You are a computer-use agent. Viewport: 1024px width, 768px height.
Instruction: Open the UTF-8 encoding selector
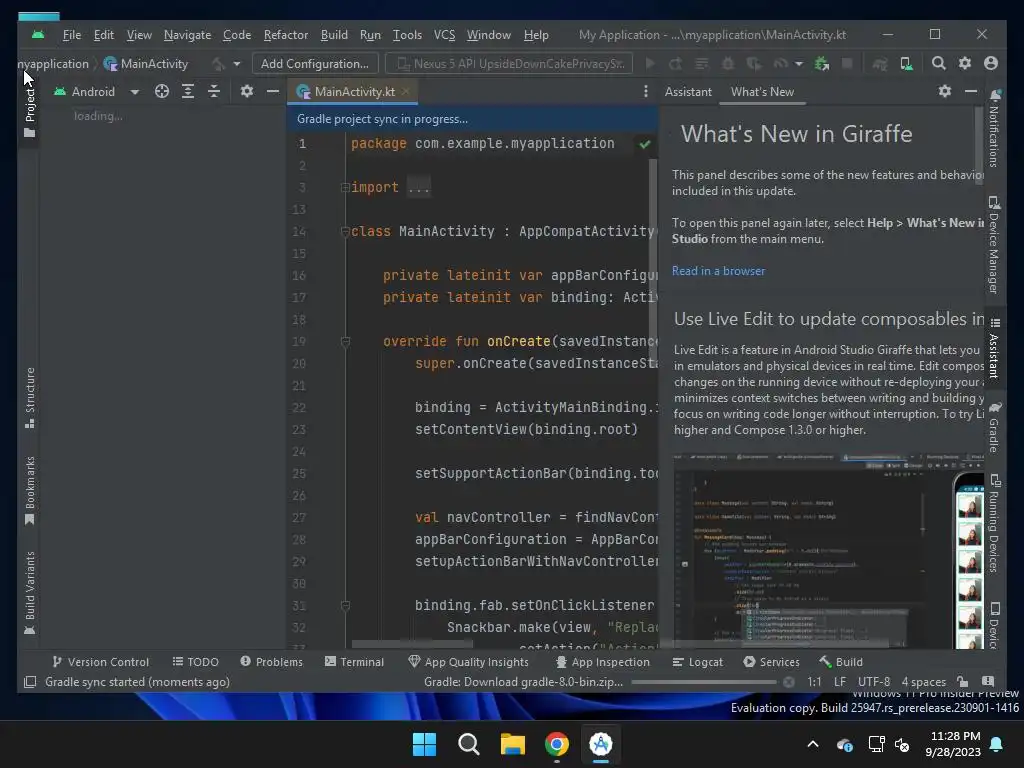[874, 682]
